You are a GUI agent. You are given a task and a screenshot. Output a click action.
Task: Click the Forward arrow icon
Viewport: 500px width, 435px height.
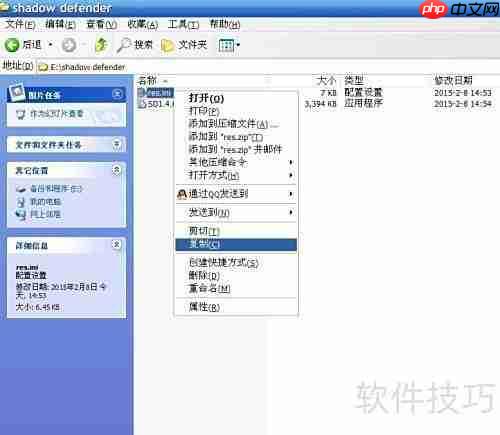[69, 45]
